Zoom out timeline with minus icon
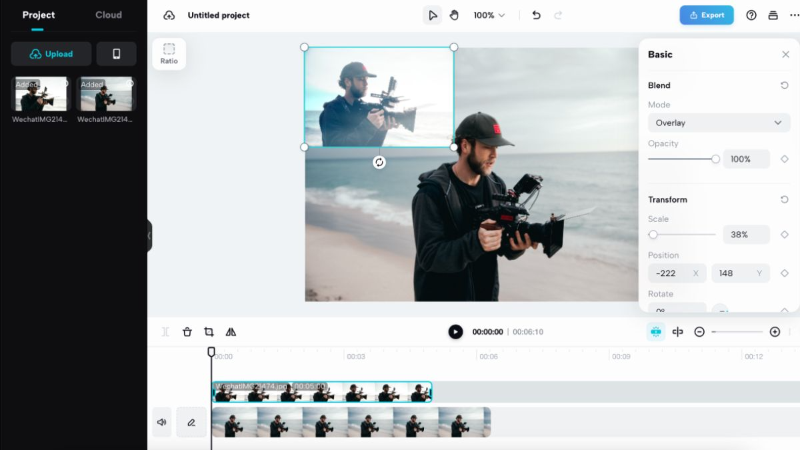 (x=699, y=332)
